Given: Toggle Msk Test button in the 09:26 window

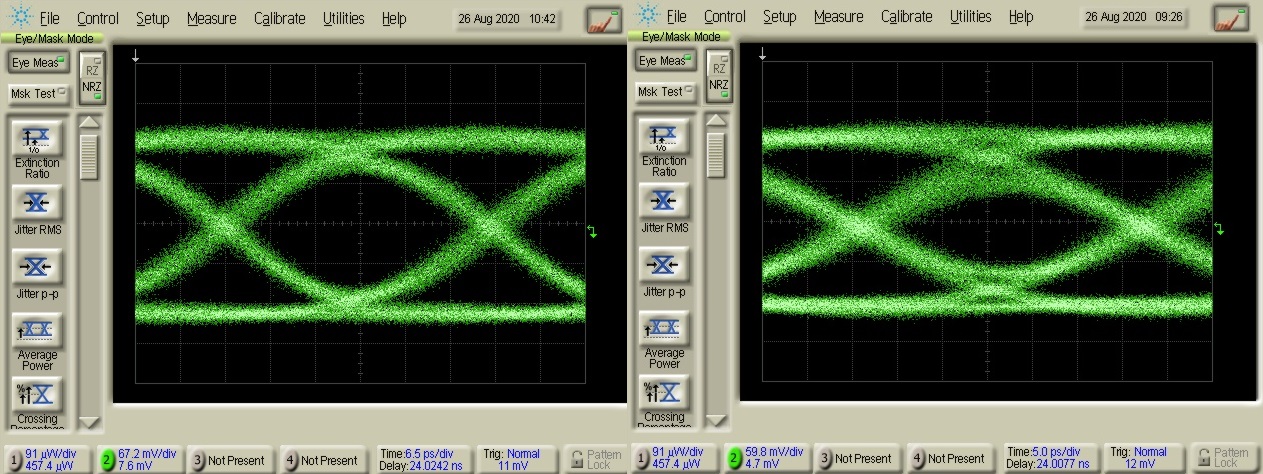Looking at the screenshot, I should 664,91.
